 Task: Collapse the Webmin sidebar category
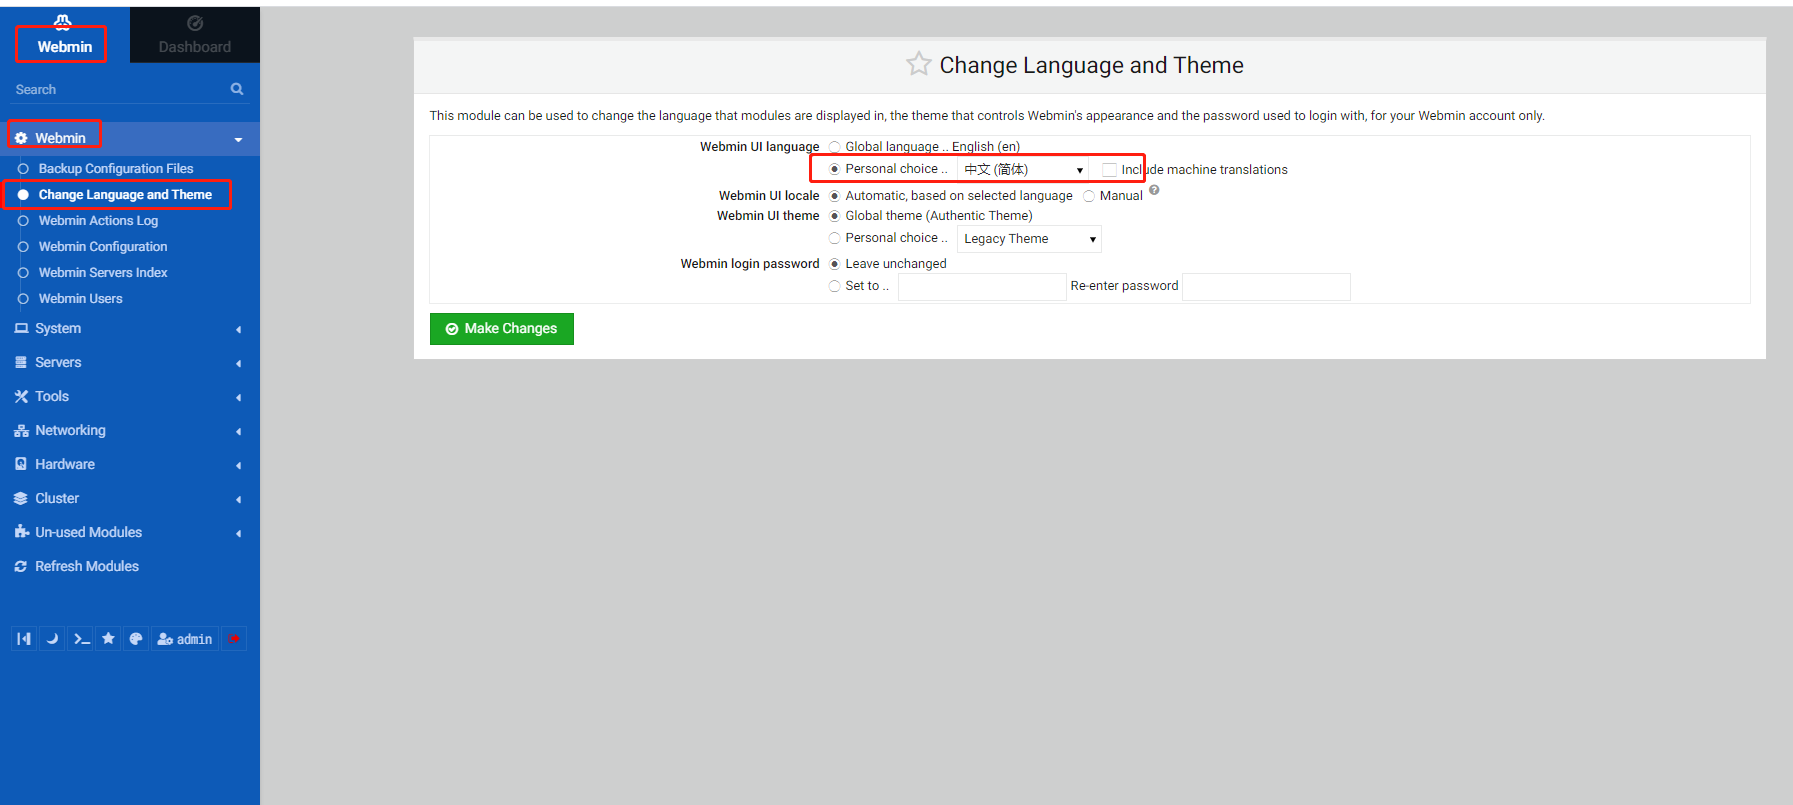(x=130, y=138)
